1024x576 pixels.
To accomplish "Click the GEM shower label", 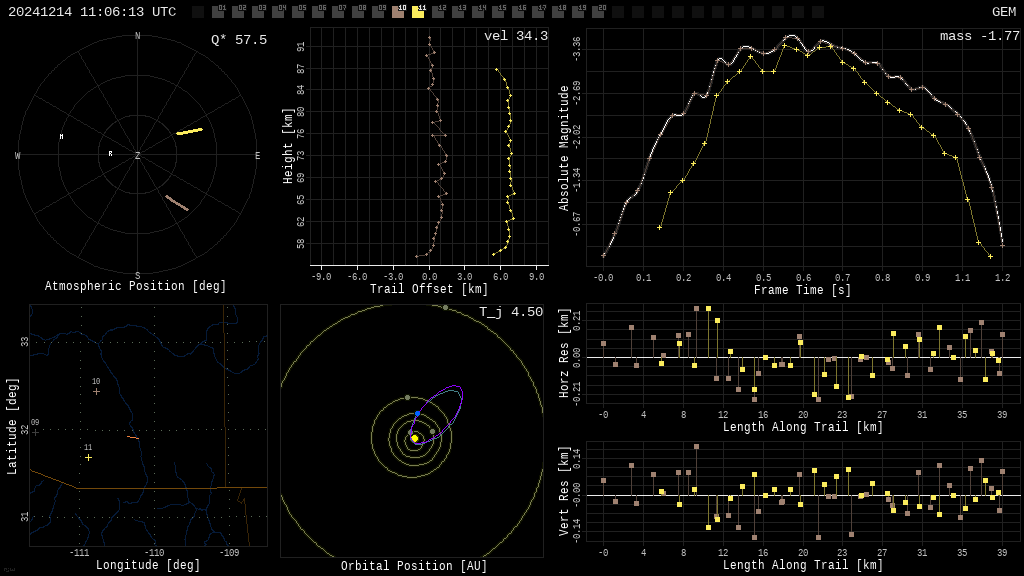I will pos(1003,12).
